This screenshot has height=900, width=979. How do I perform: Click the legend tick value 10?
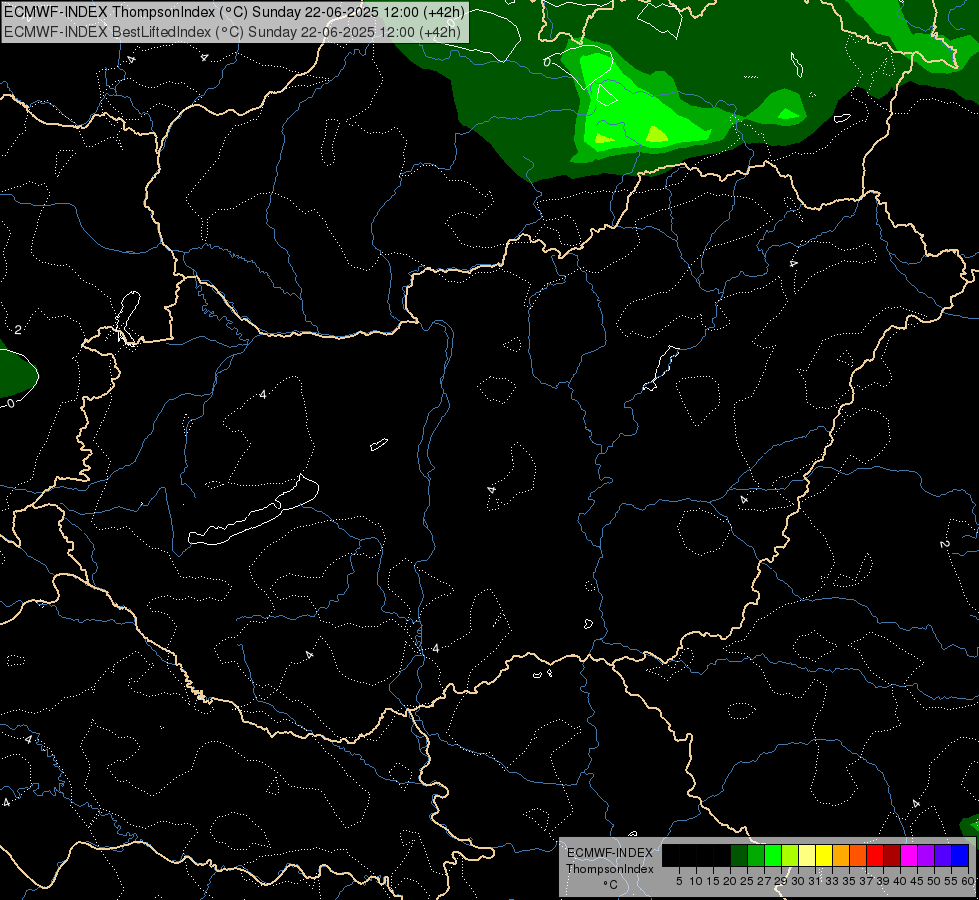tap(696, 881)
